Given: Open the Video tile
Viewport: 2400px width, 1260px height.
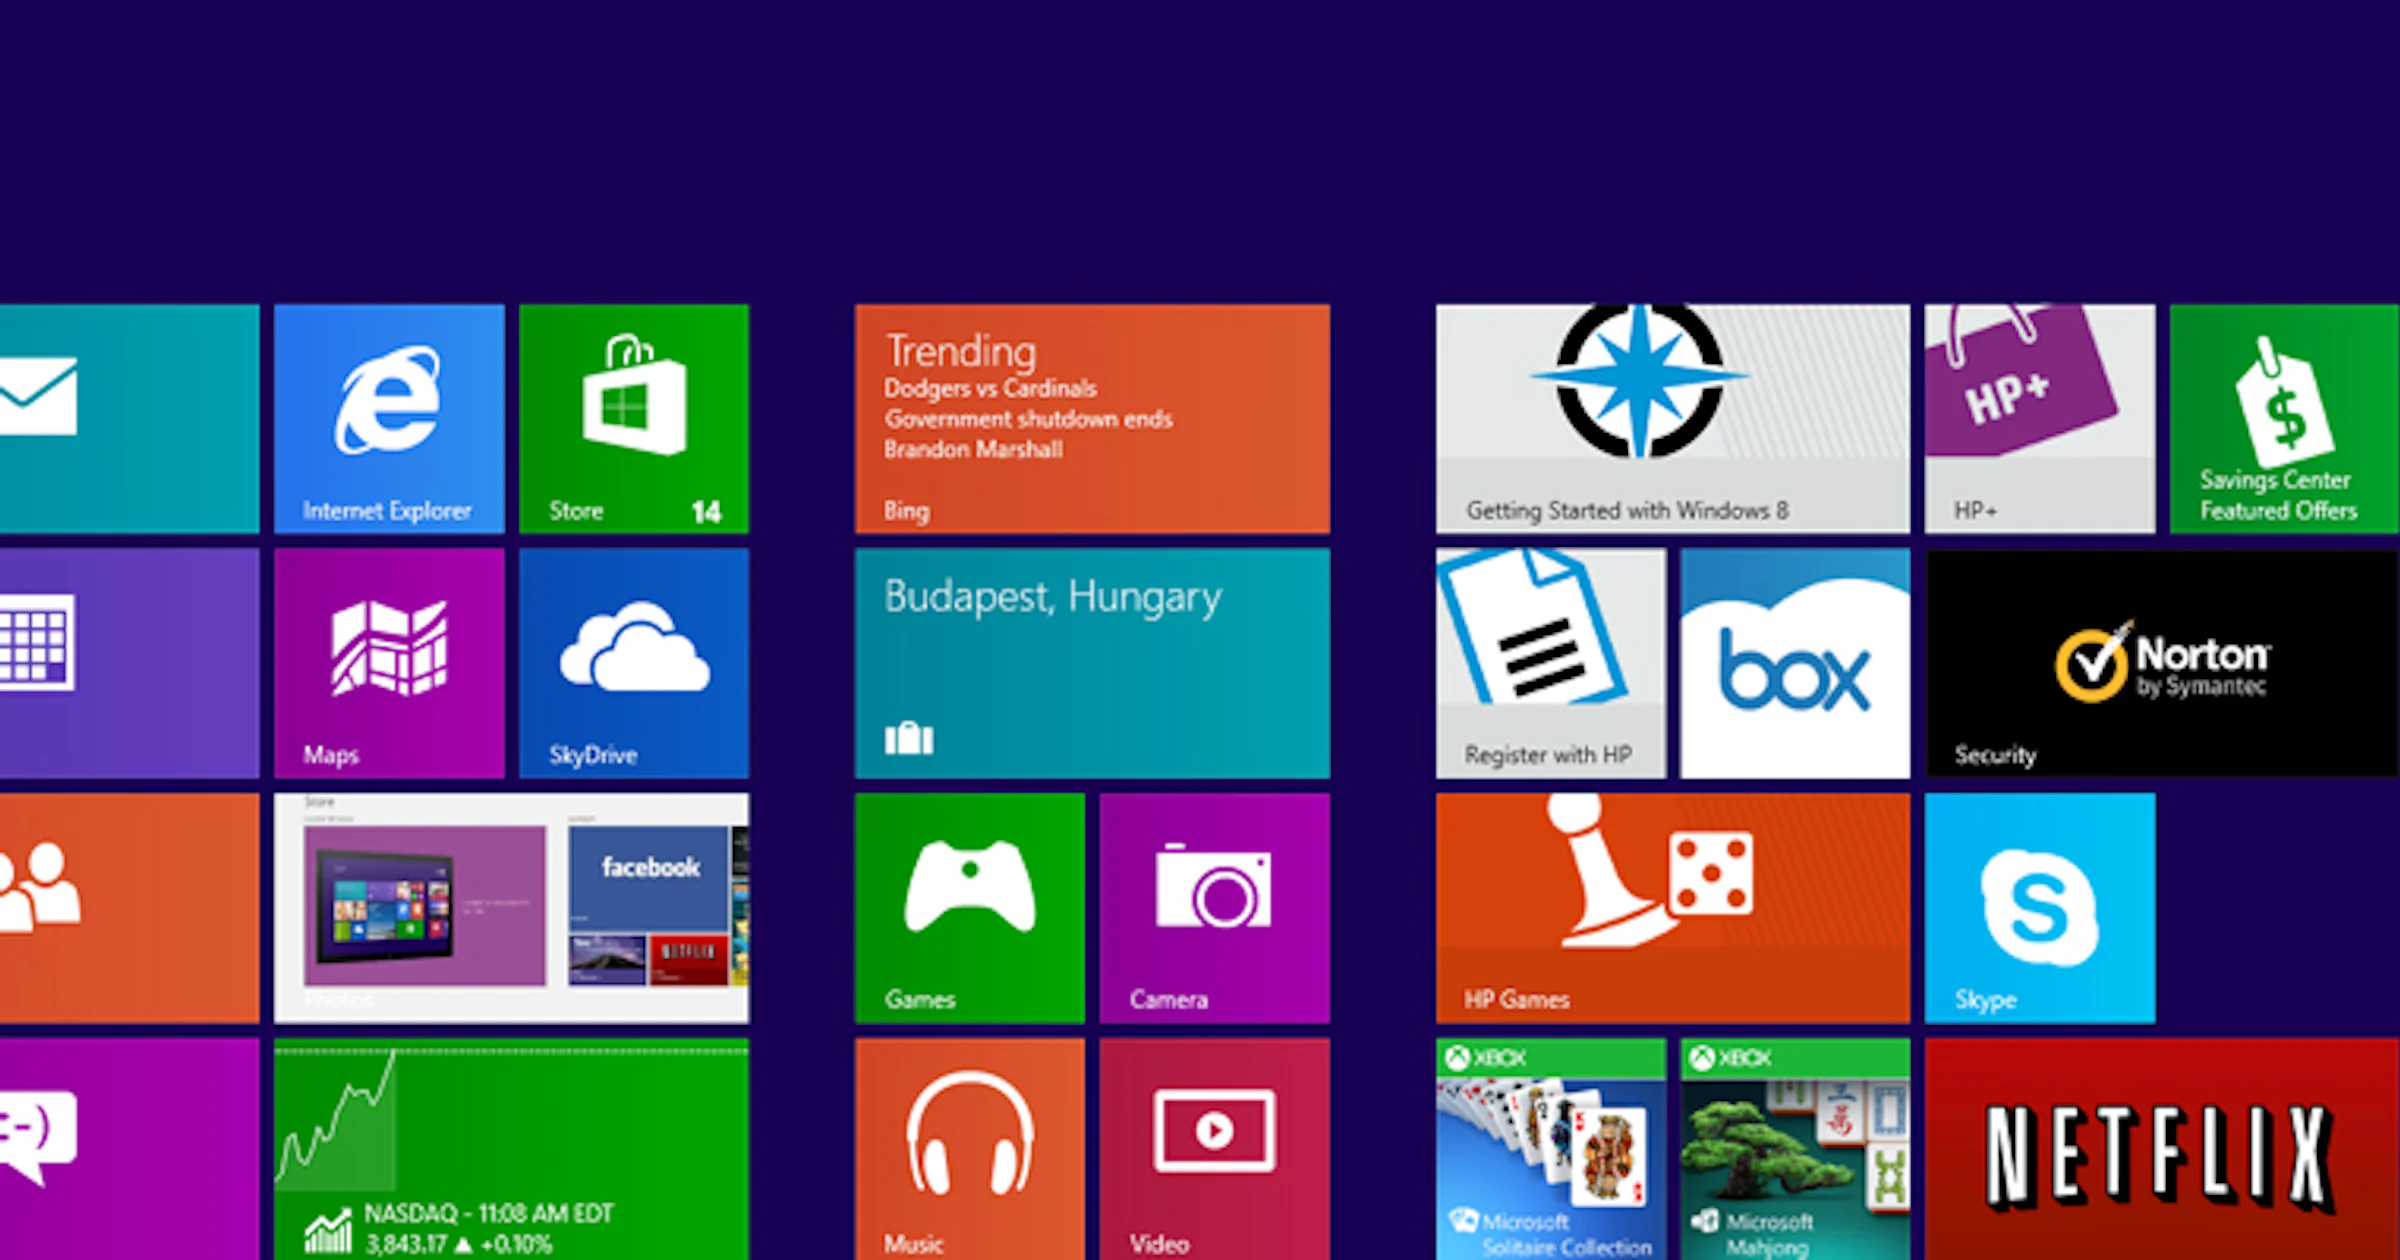Looking at the screenshot, I should coord(1215,1149).
